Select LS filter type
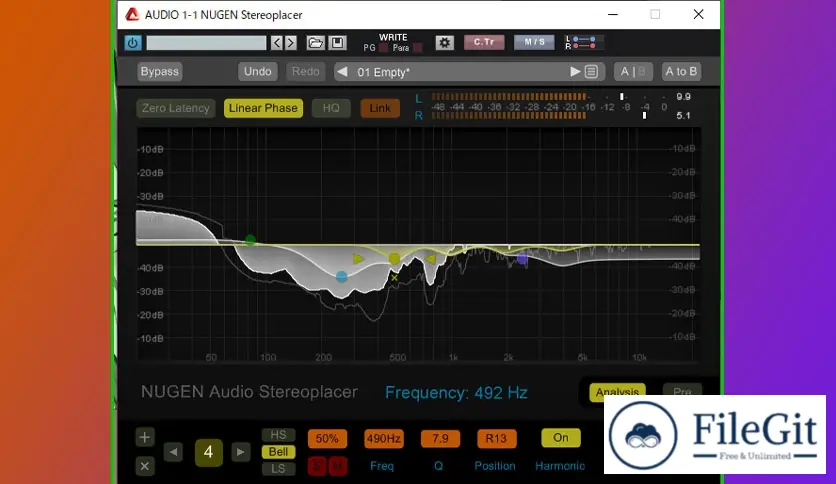This screenshot has width=836, height=484. pyautogui.click(x=278, y=469)
